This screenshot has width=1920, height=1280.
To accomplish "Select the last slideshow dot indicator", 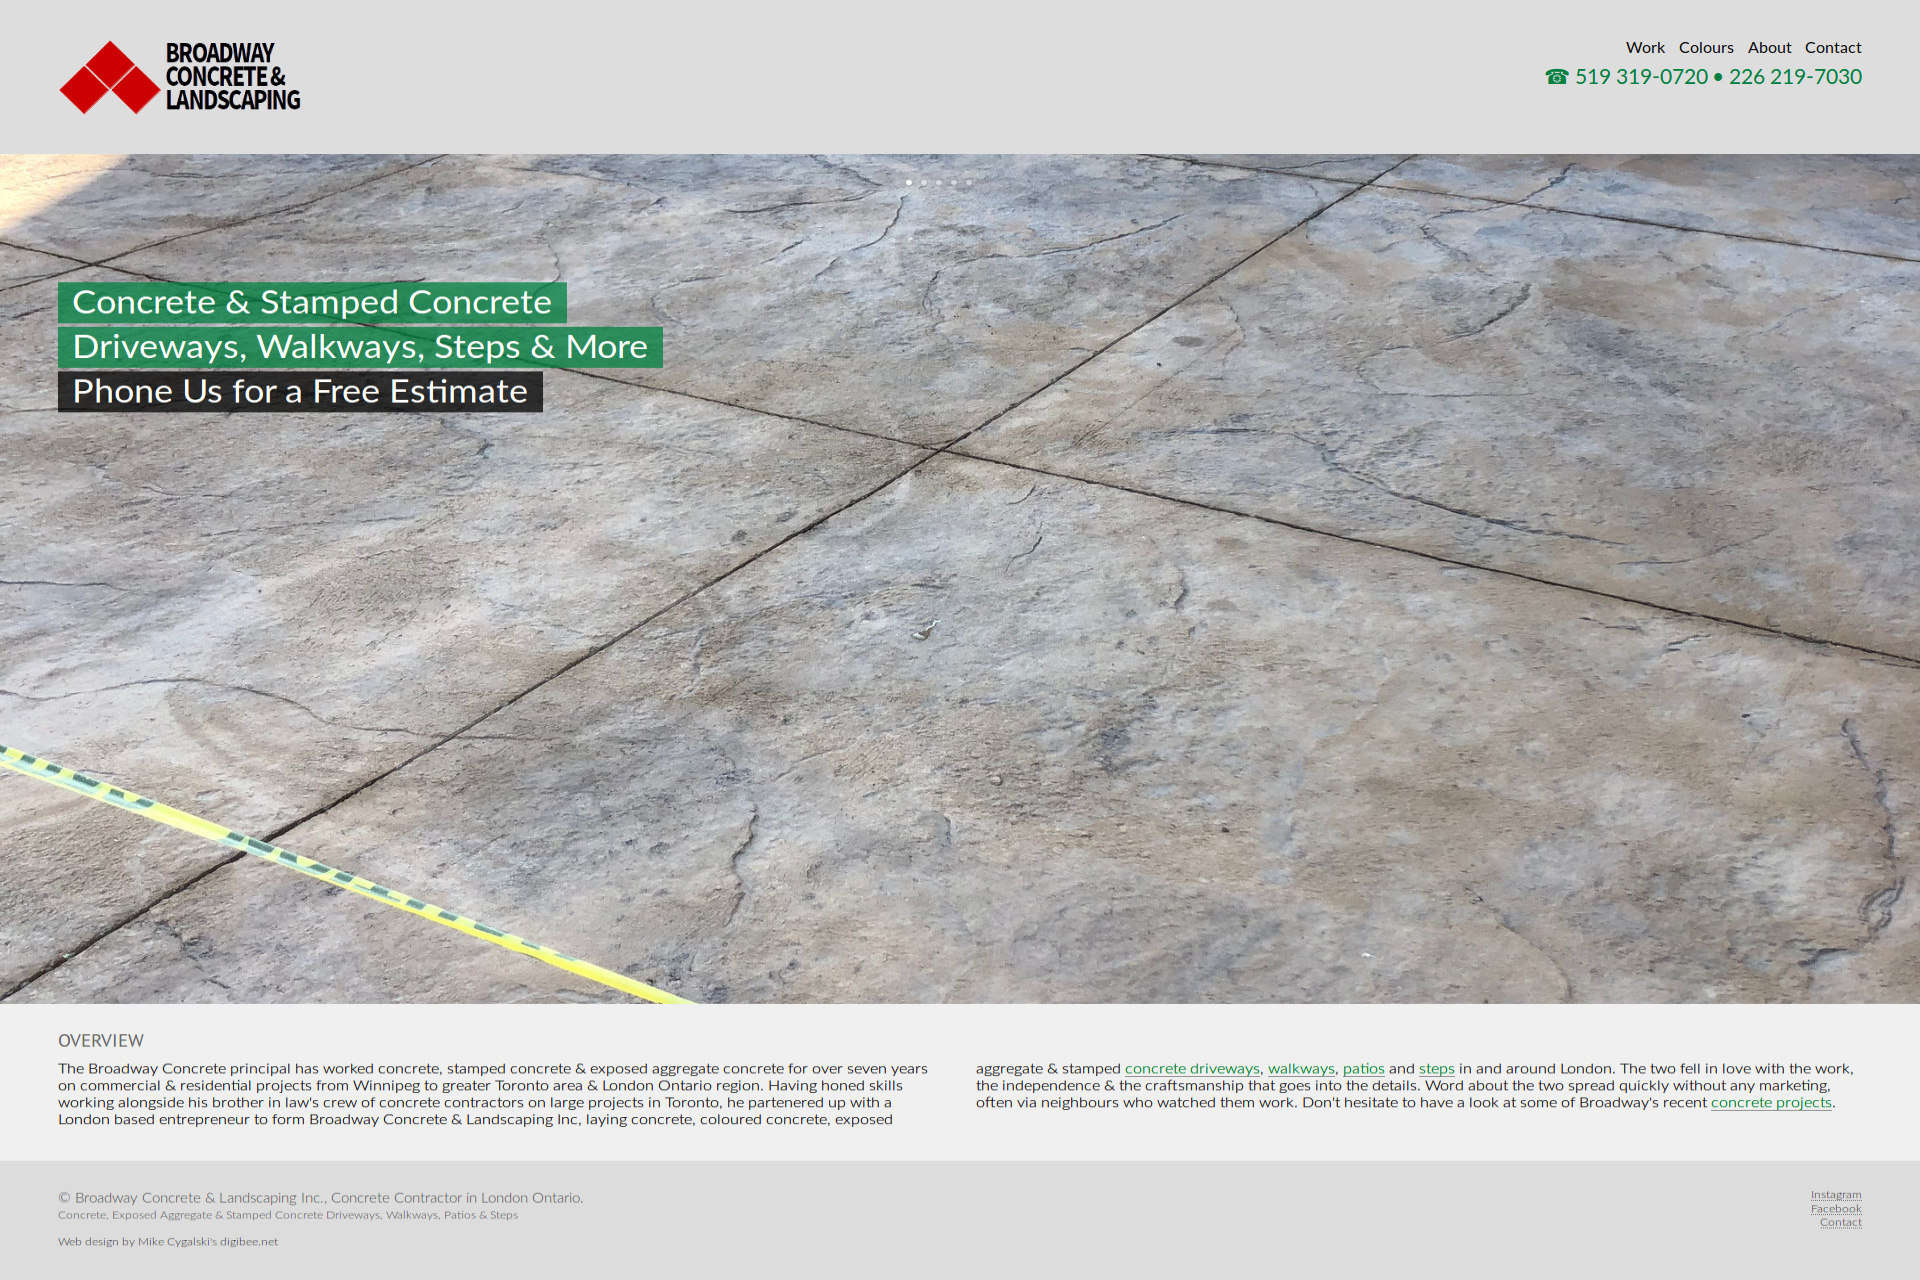I will 969,182.
